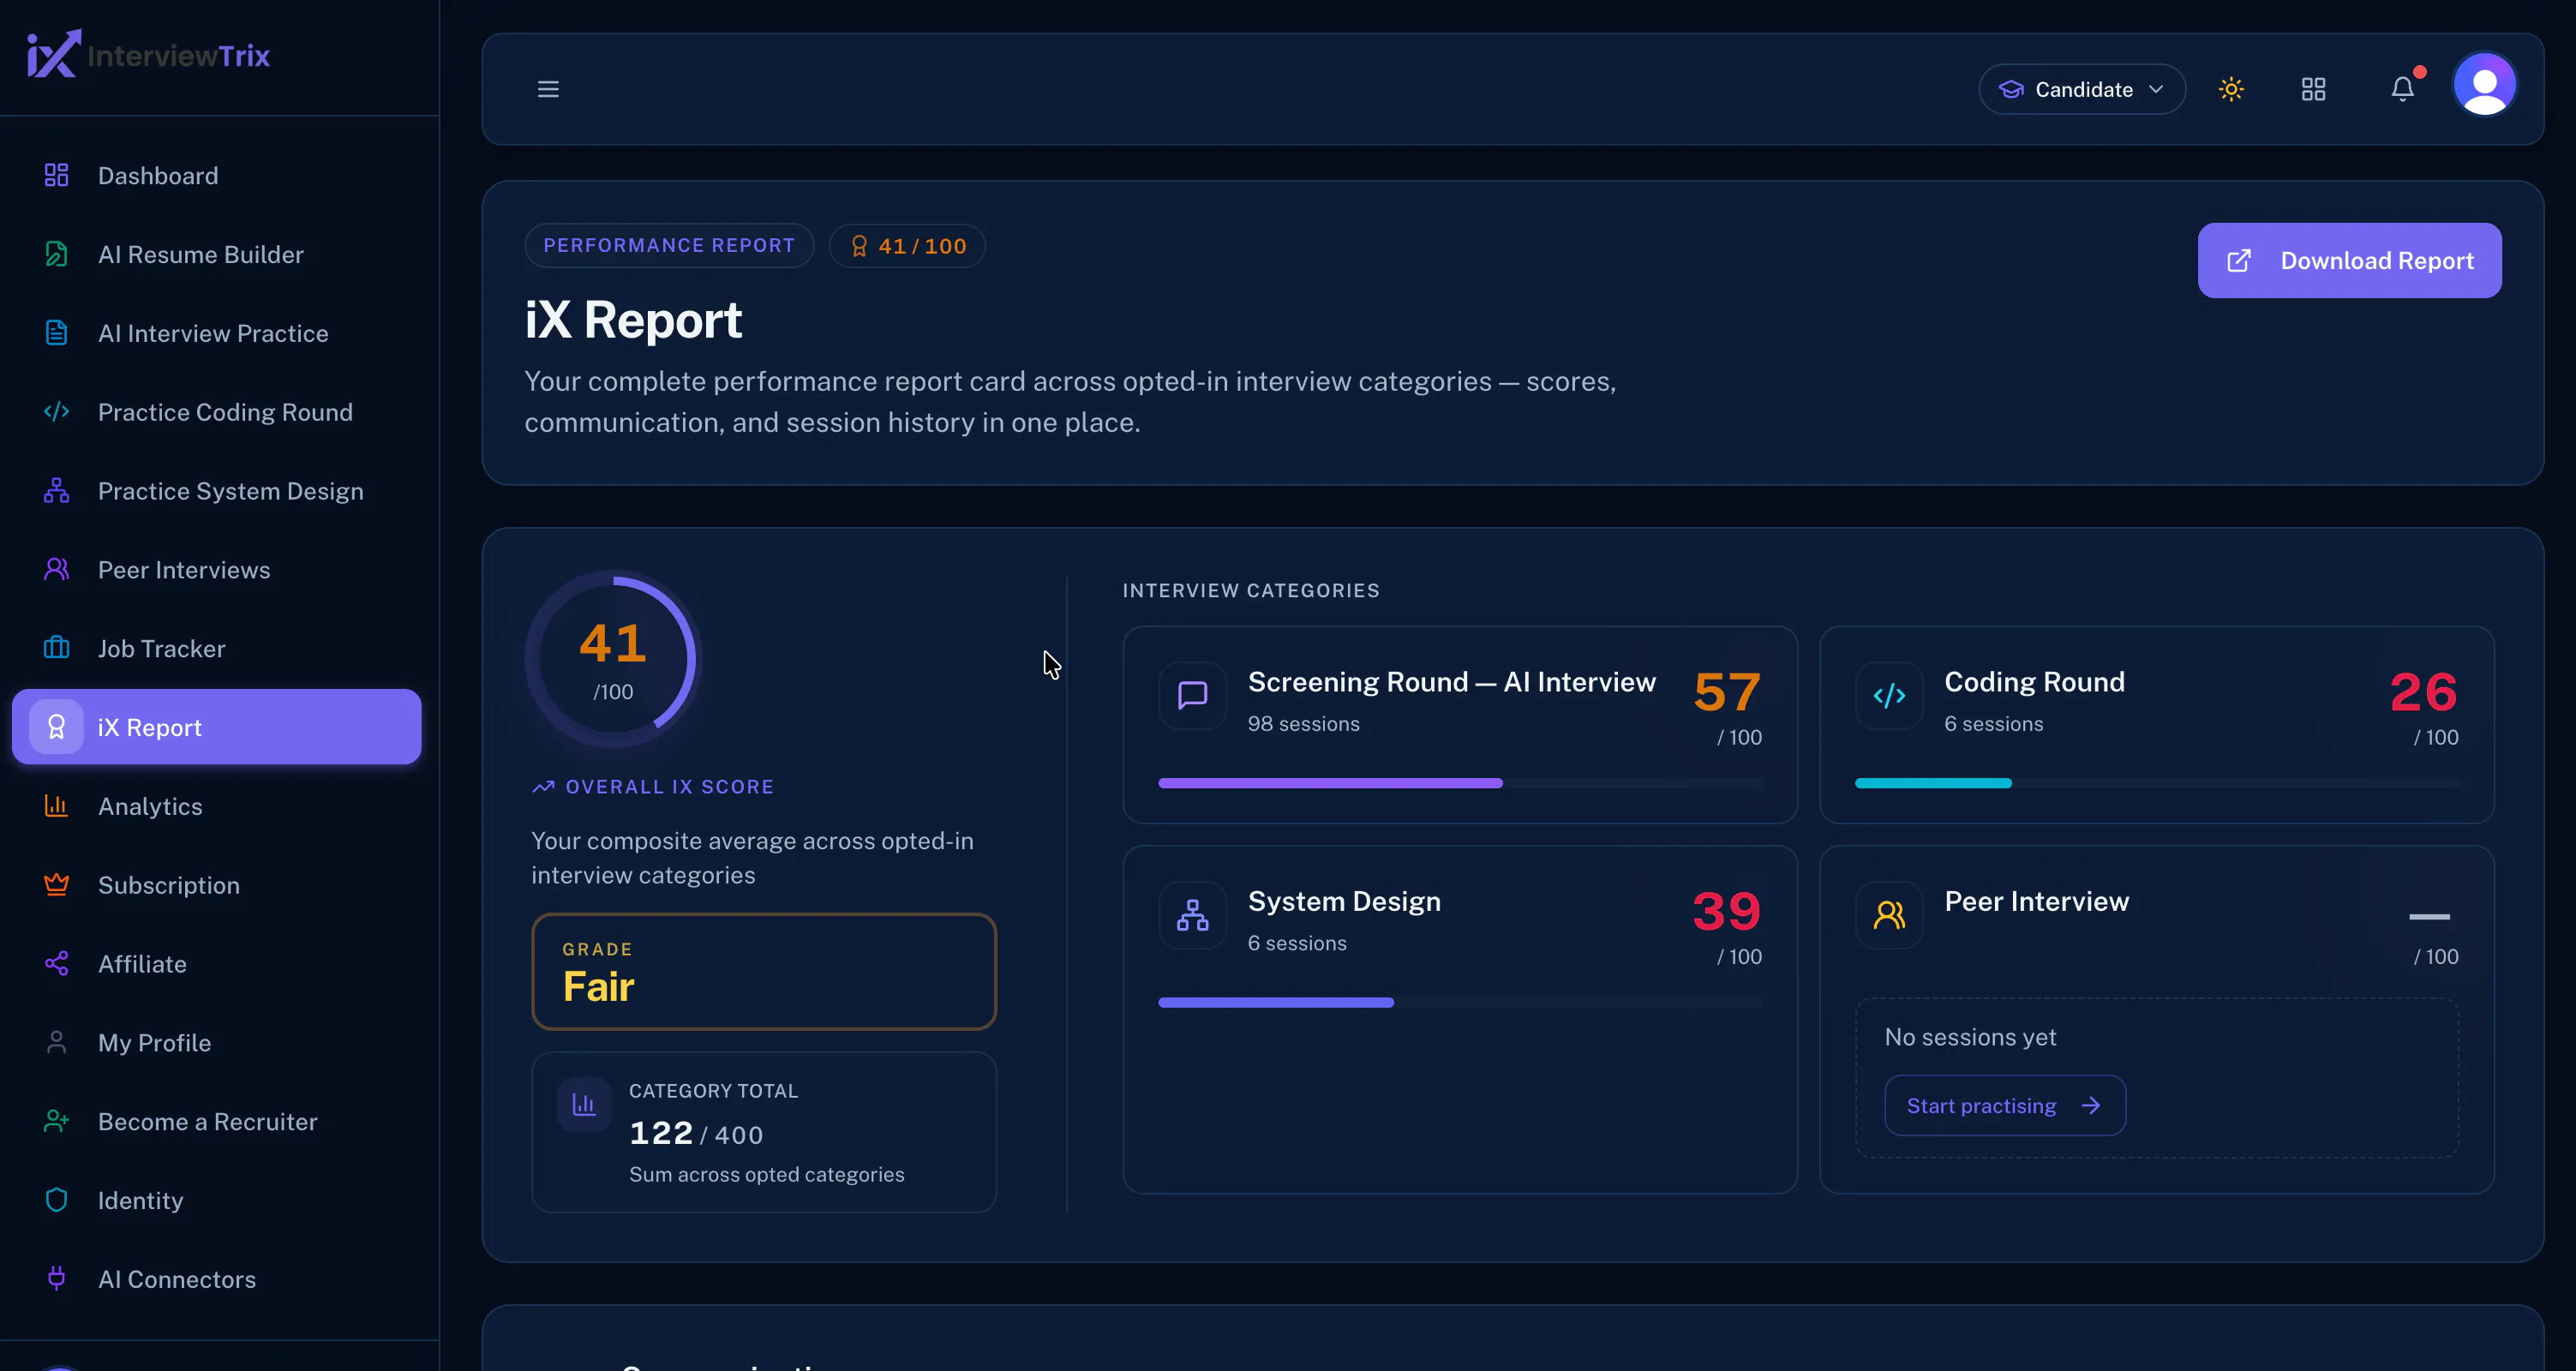The image size is (2576, 1371).
Task: Click the System Design progress bar
Action: pyautogui.click(x=1459, y=1002)
